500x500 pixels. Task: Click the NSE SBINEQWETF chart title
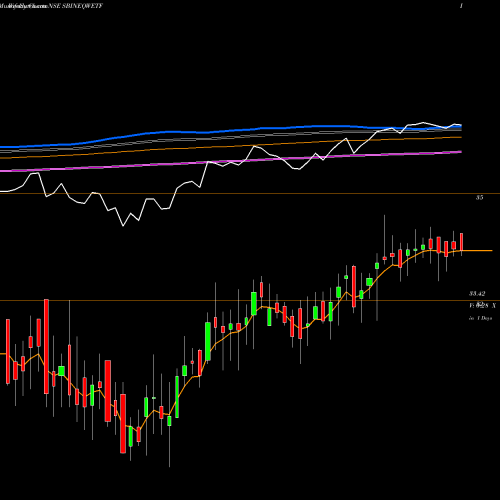tap(77, 6)
